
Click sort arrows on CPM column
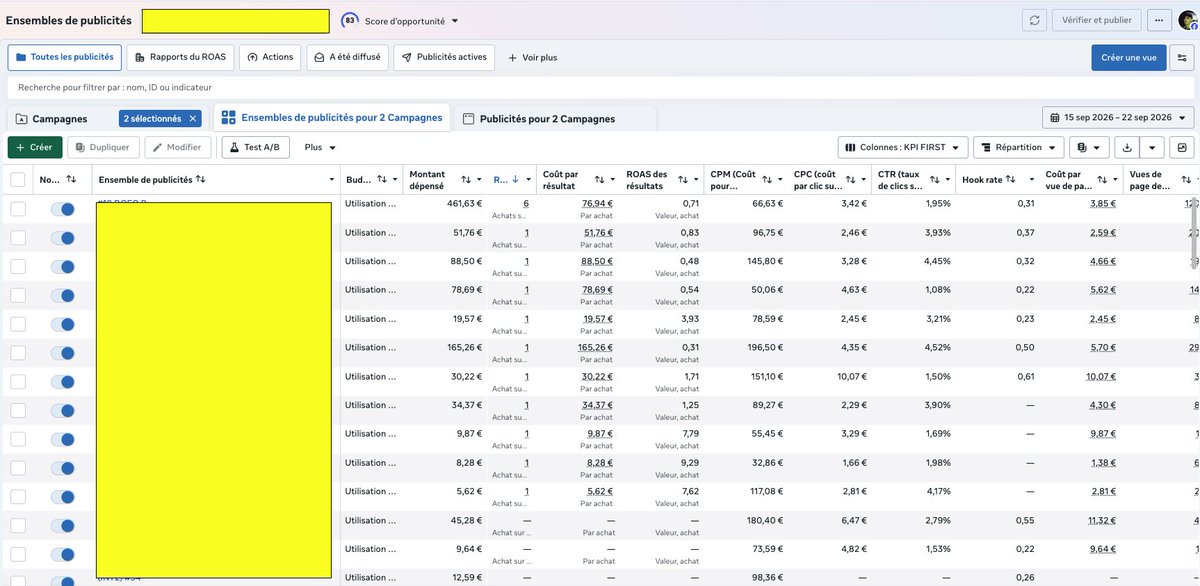766,180
